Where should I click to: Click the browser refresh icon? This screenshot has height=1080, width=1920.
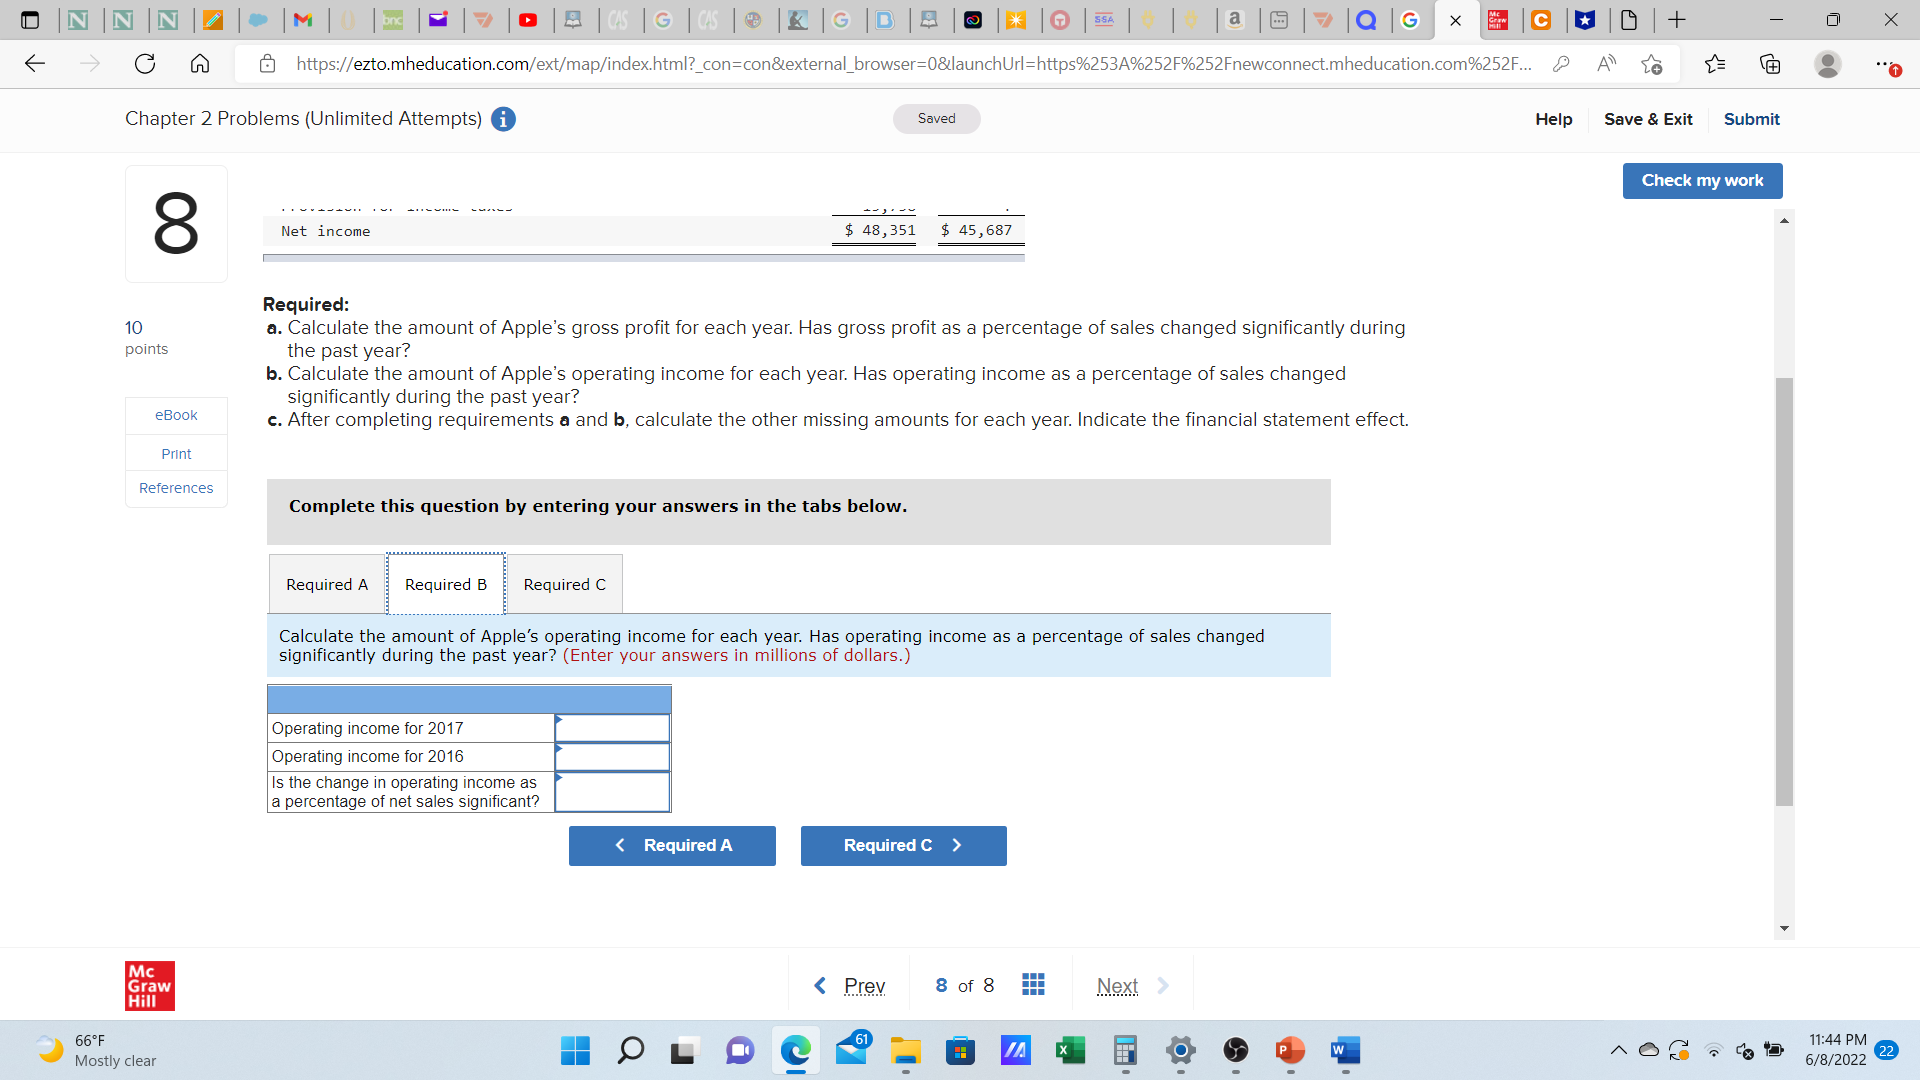point(145,64)
